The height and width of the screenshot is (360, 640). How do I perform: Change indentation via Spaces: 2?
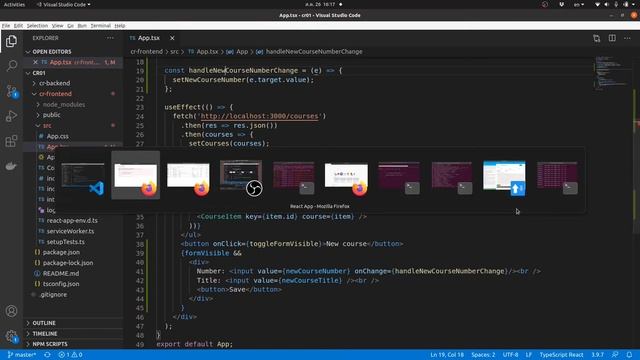tap(483, 355)
